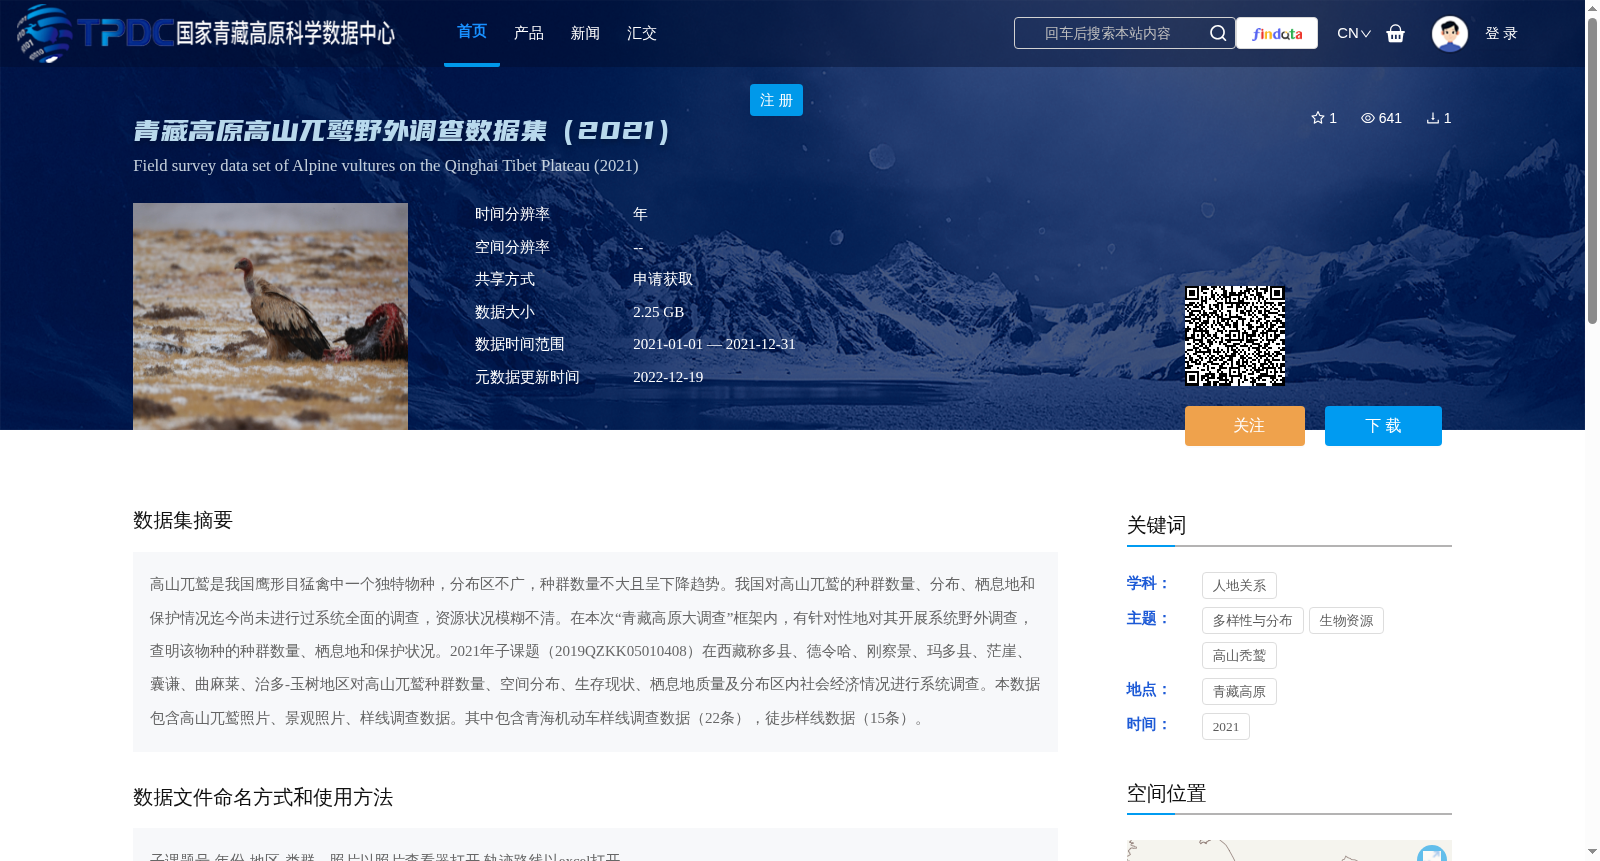1600x861 pixels.
Task: Open the CN language dropdown
Action: coord(1354,33)
